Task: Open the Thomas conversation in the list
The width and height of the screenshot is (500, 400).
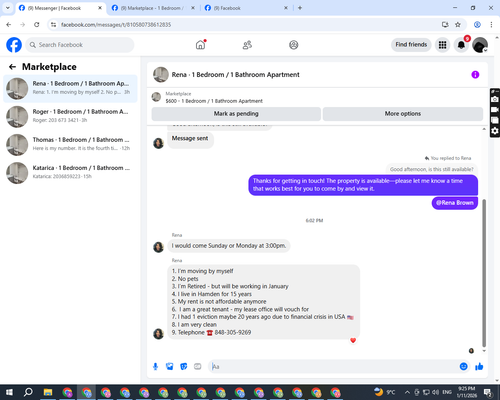Action: pyautogui.click(x=70, y=145)
